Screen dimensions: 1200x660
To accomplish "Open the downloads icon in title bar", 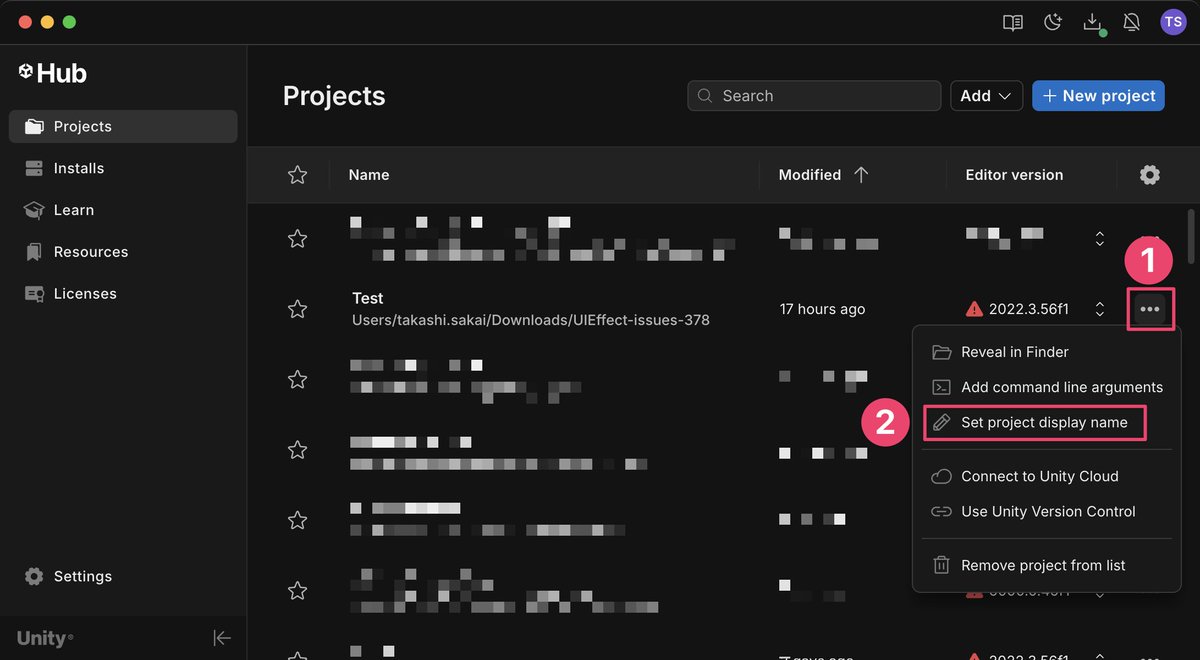I will pos(1093,22).
